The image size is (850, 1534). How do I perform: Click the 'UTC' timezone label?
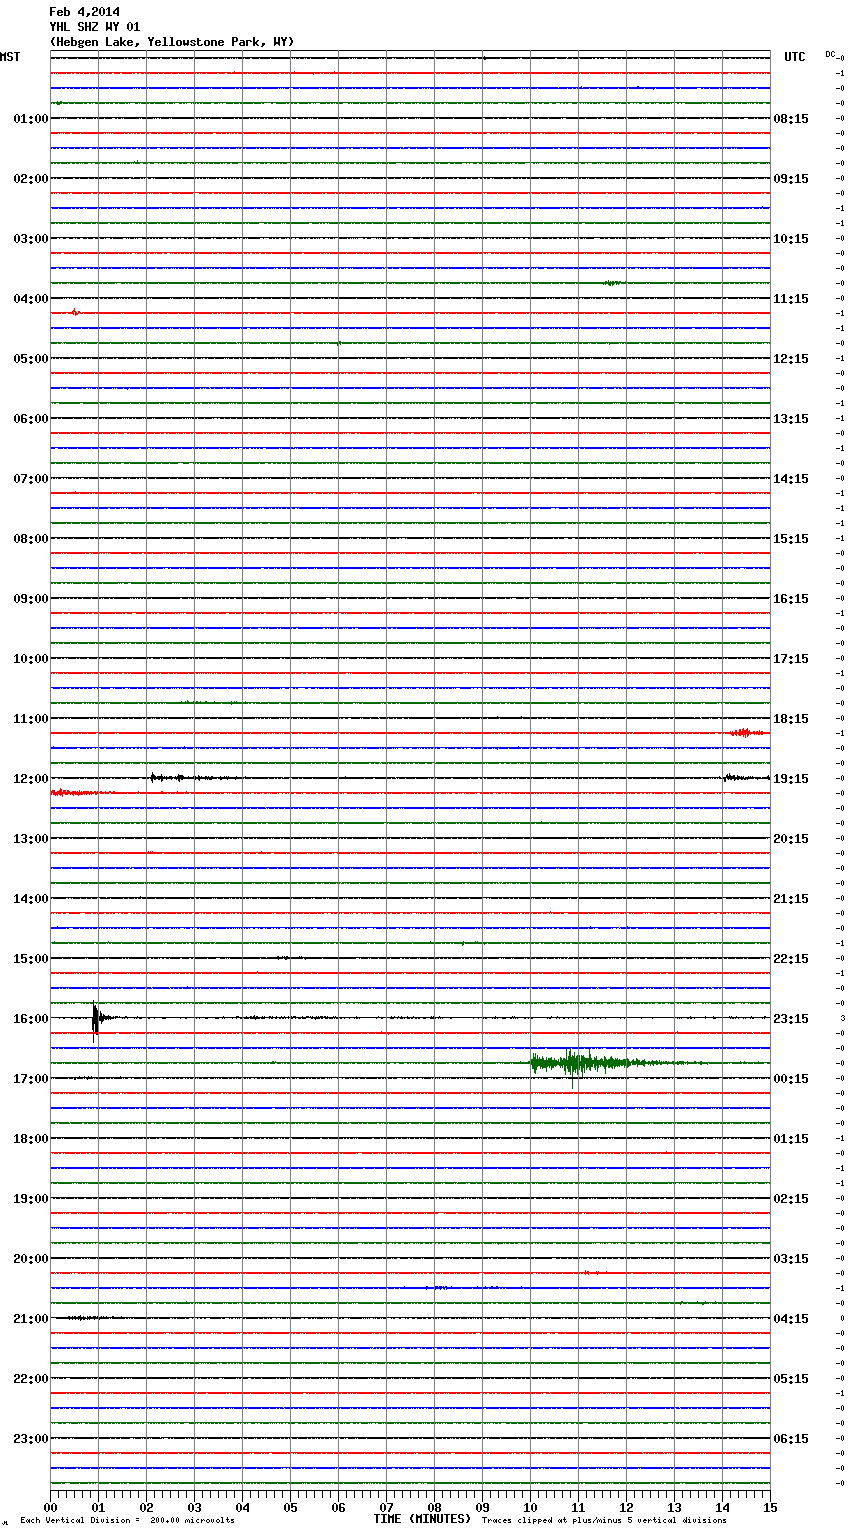click(x=794, y=57)
